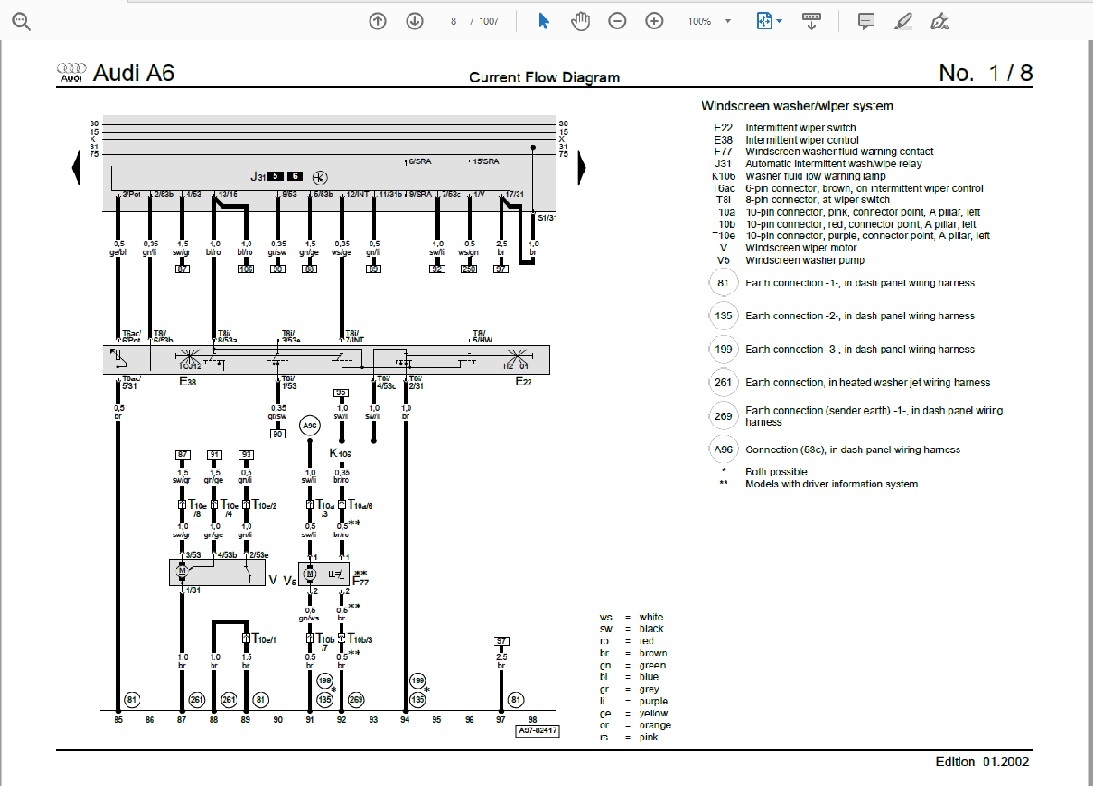Click the current page number field
1093x786 pixels.
click(x=454, y=22)
